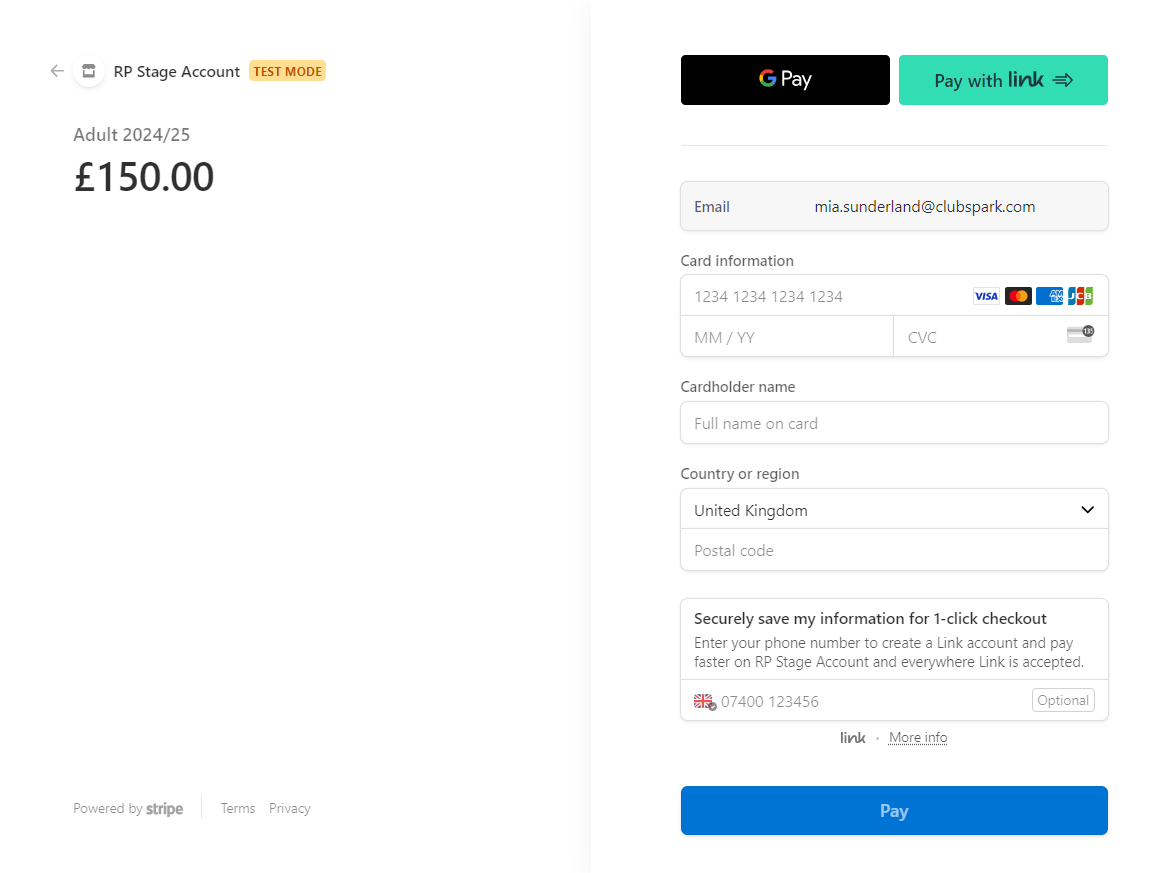The width and height of the screenshot is (1173, 873).
Task: Focus the card number field
Action: [x=823, y=296]
